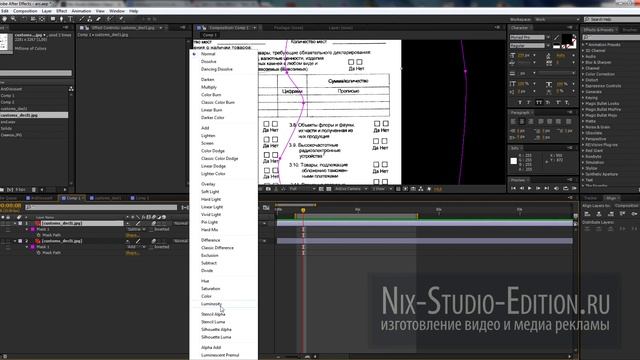640x360 pixels.
Task: Apply All Caps in Character panel
Action: (539, 102)
